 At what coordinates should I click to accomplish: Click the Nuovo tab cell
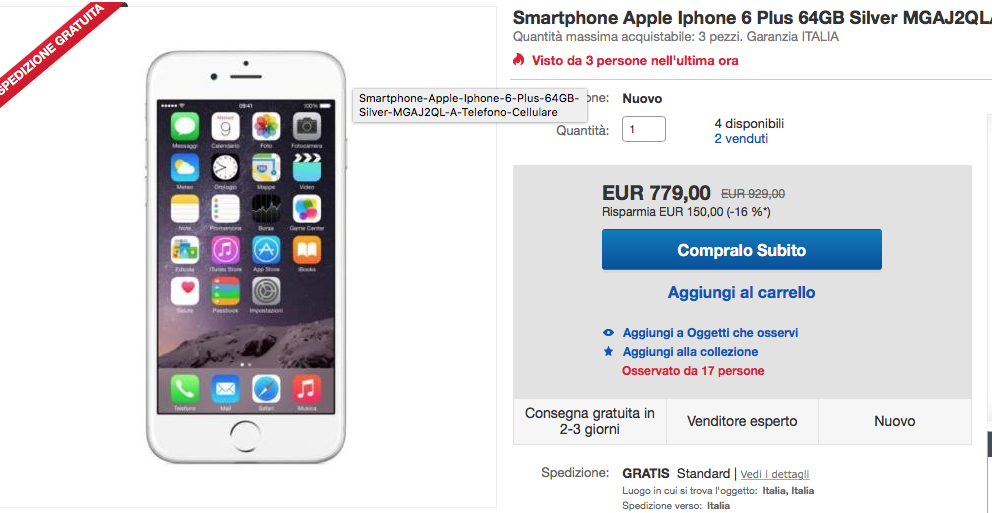895,421
